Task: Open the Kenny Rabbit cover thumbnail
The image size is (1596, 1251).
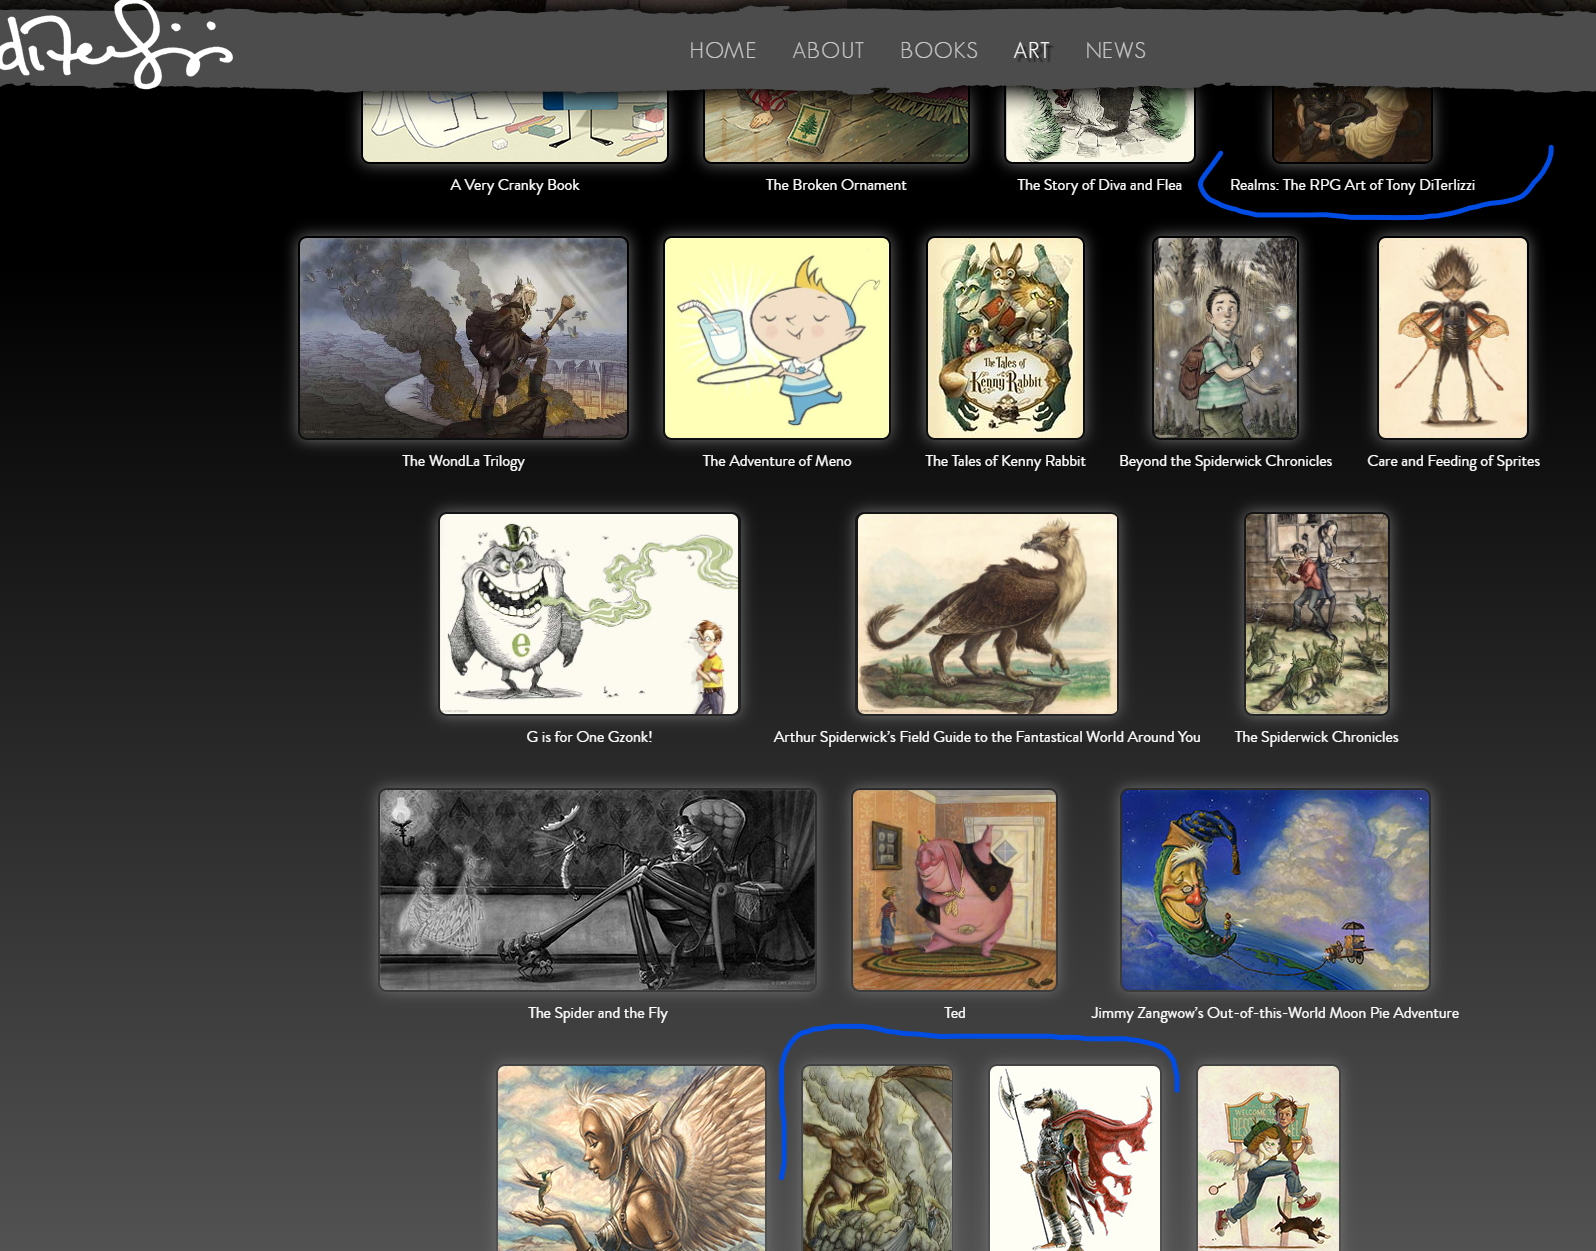Action: click(x=1005, y=338)
